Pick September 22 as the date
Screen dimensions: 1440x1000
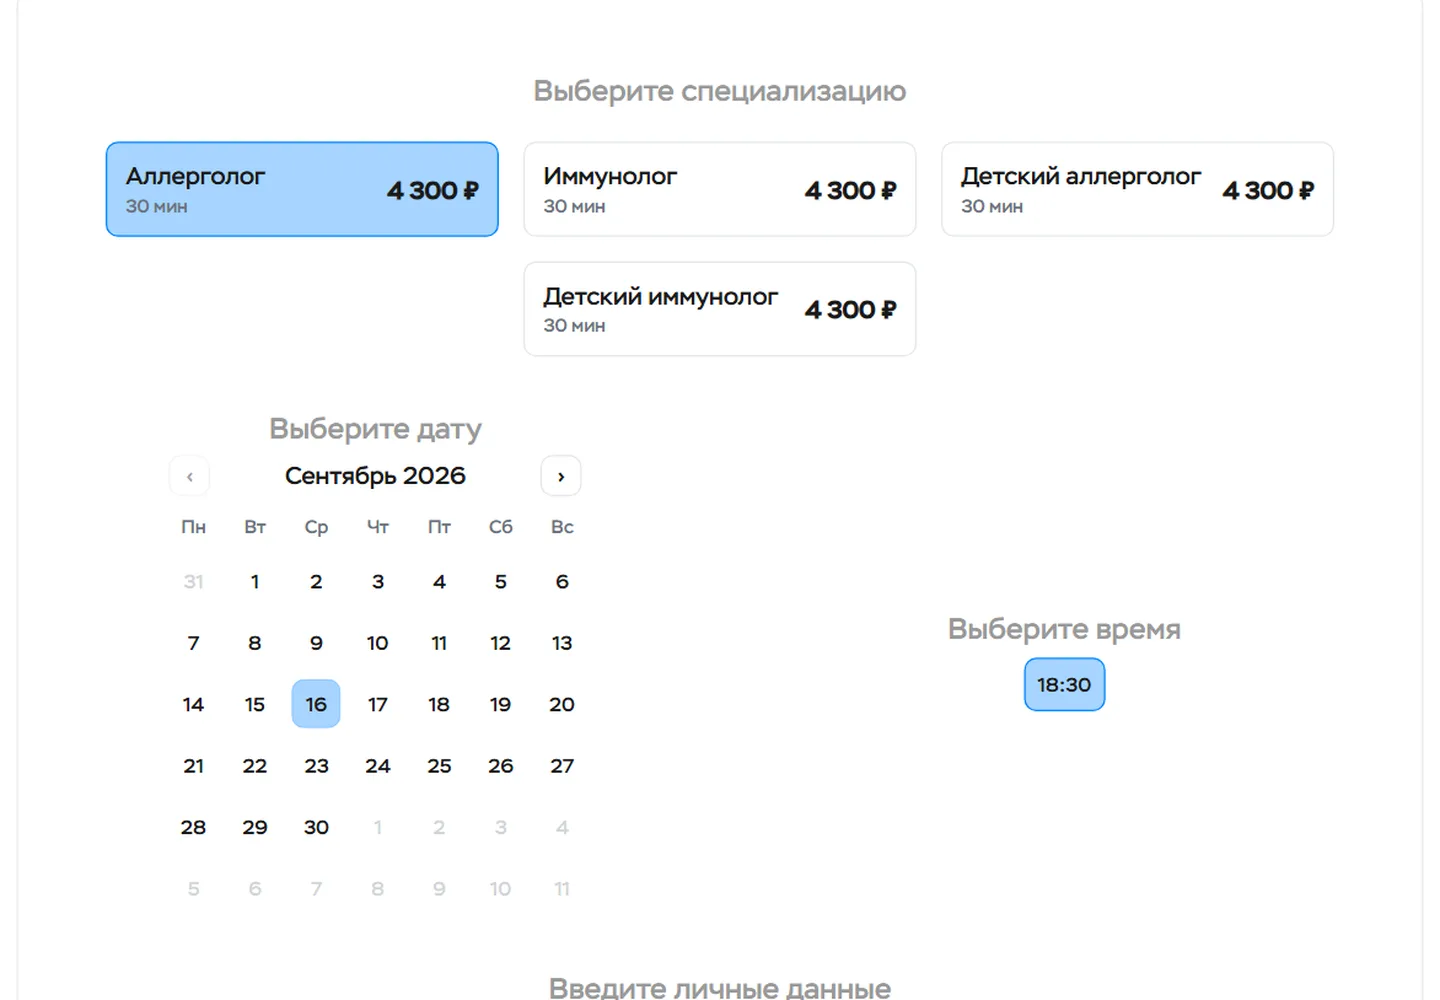pyautogui.click(x=255, y=766)
